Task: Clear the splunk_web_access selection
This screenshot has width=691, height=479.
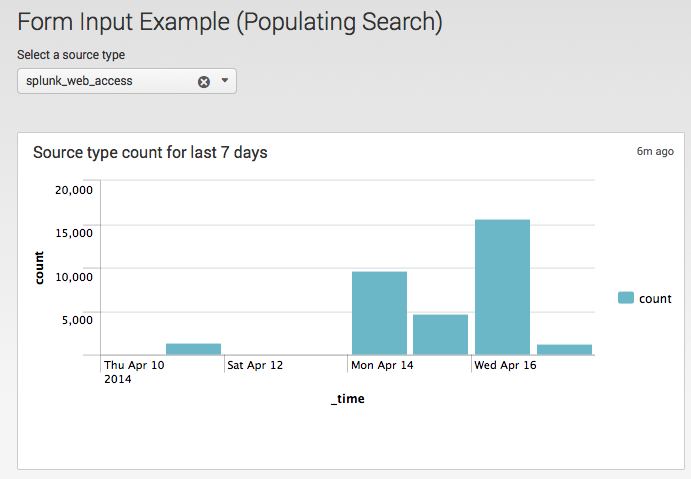Action: point(204,82)
